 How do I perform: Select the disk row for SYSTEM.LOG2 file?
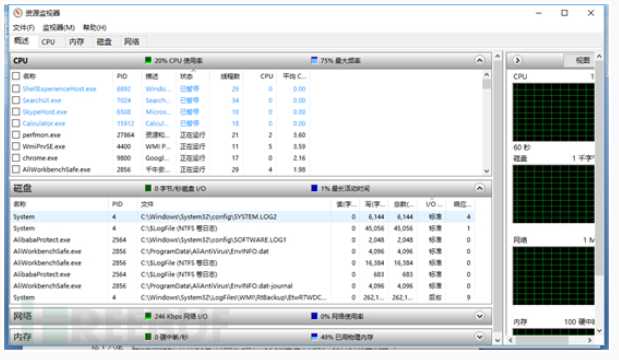243,217
